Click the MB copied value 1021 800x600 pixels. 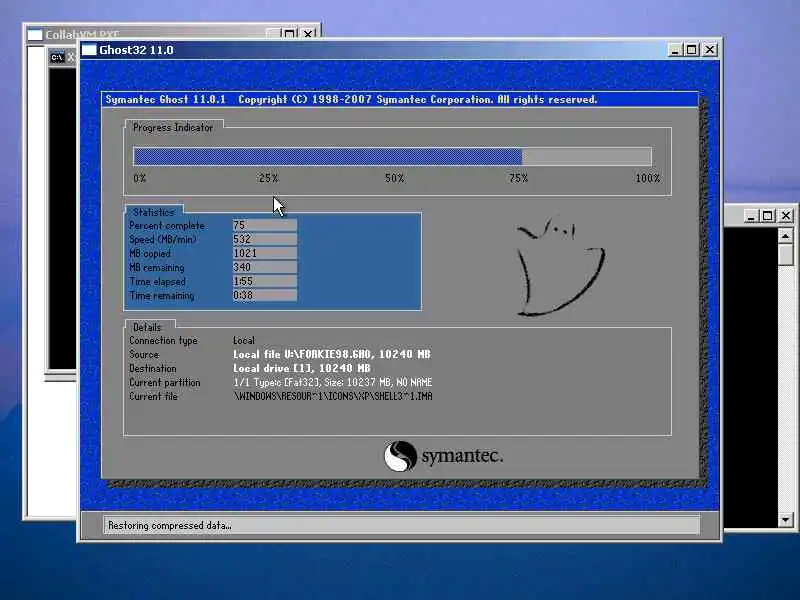pyautogui.click(x=265, y=254)
